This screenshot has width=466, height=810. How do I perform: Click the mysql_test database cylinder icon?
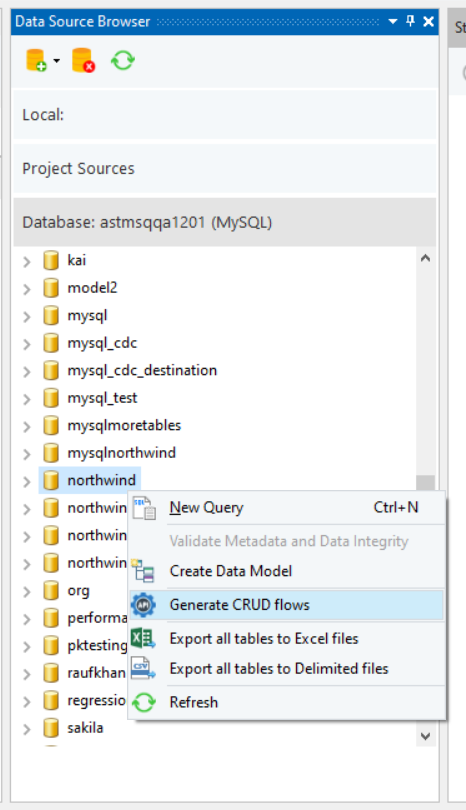click(51, 398)
